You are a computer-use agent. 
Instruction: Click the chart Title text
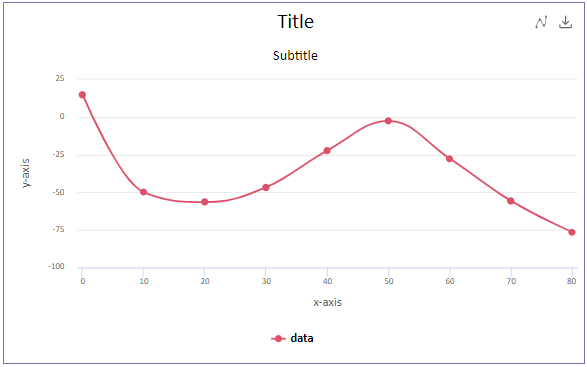tap(295, 21)
